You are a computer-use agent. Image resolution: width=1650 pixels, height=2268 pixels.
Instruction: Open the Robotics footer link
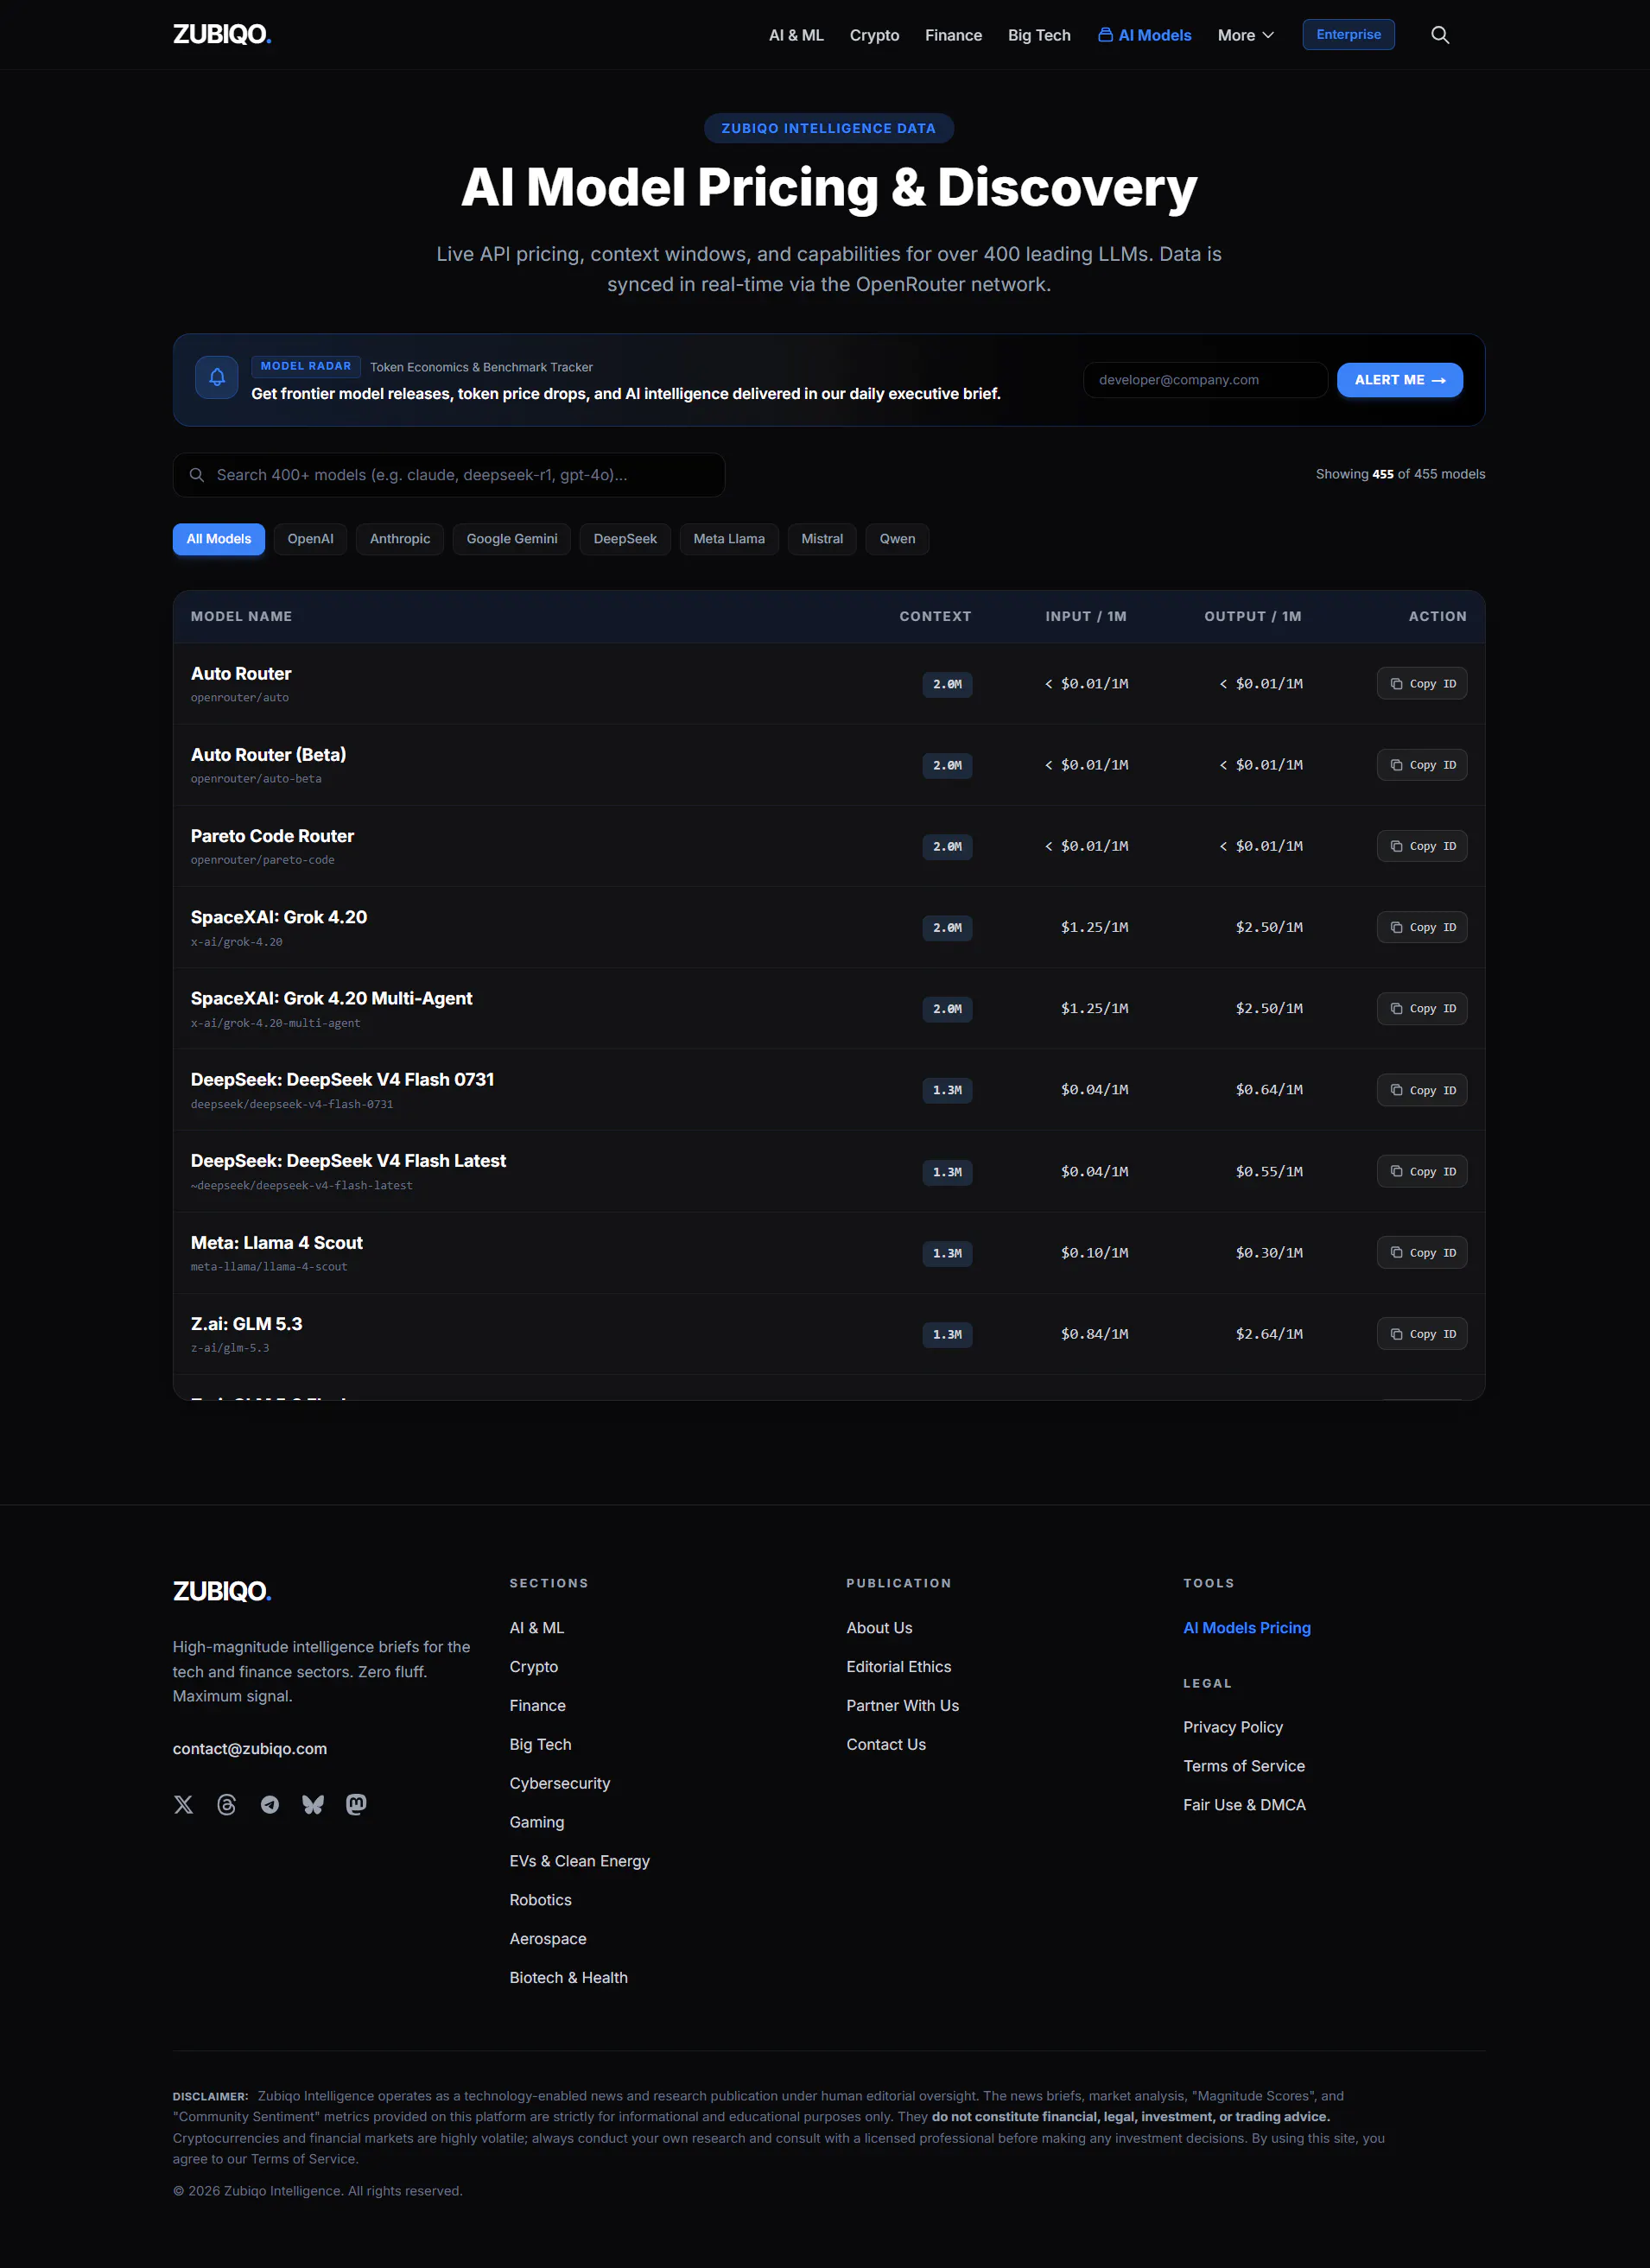(541, 1900)
